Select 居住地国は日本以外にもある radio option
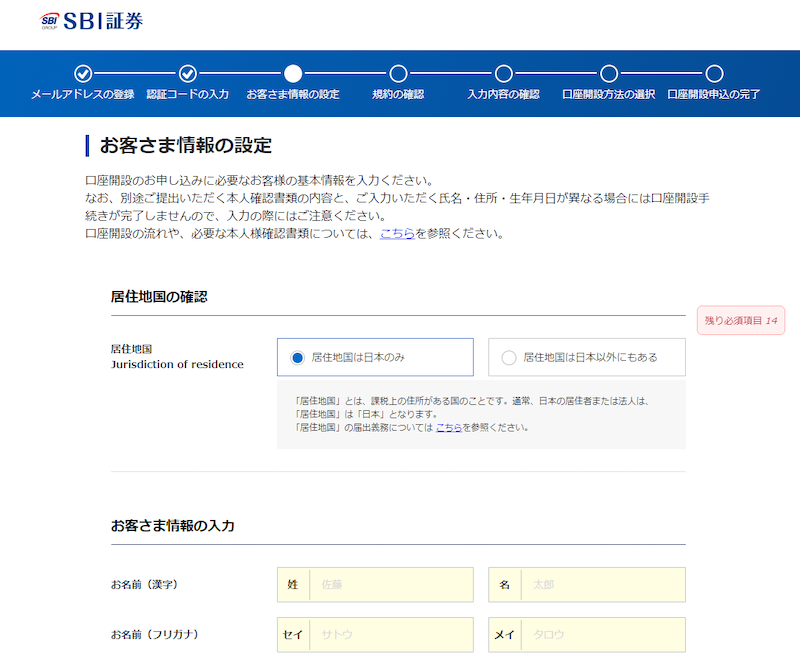Screen dimensions: 800x662 509,357
